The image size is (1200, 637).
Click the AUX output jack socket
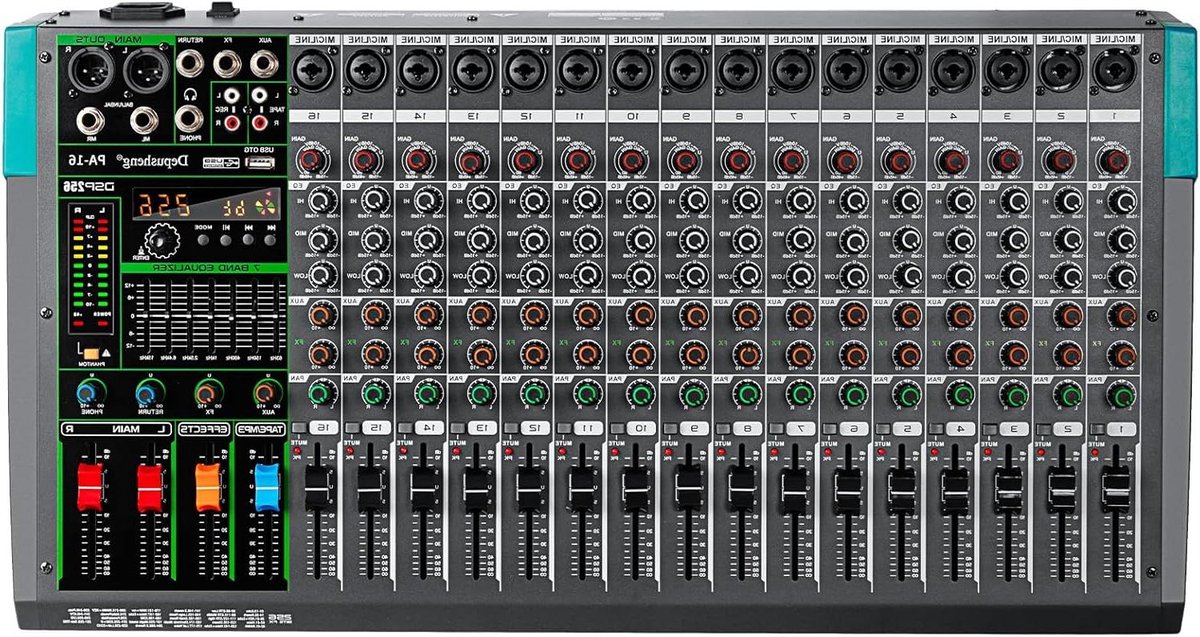tap(264, 66)
